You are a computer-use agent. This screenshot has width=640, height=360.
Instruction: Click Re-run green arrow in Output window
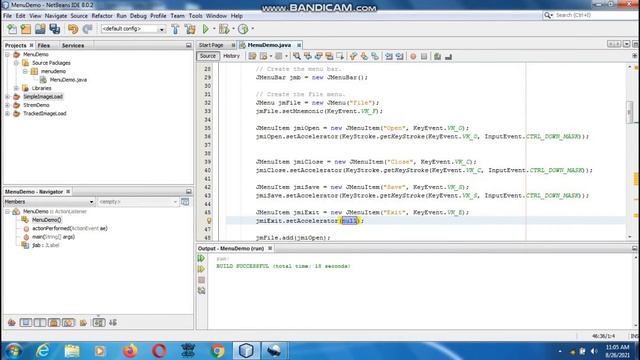click(201, 258)
